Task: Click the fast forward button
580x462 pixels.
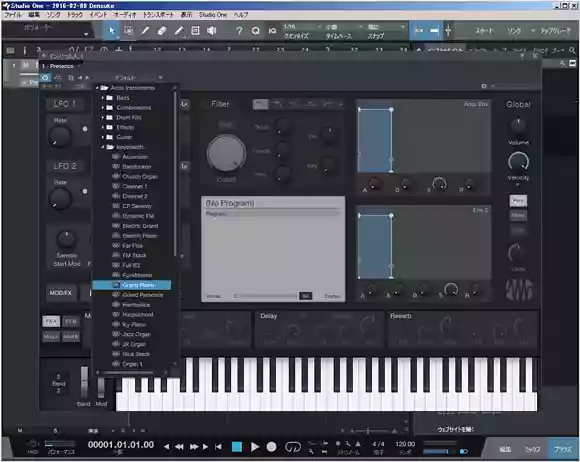Action: (194, 447)
